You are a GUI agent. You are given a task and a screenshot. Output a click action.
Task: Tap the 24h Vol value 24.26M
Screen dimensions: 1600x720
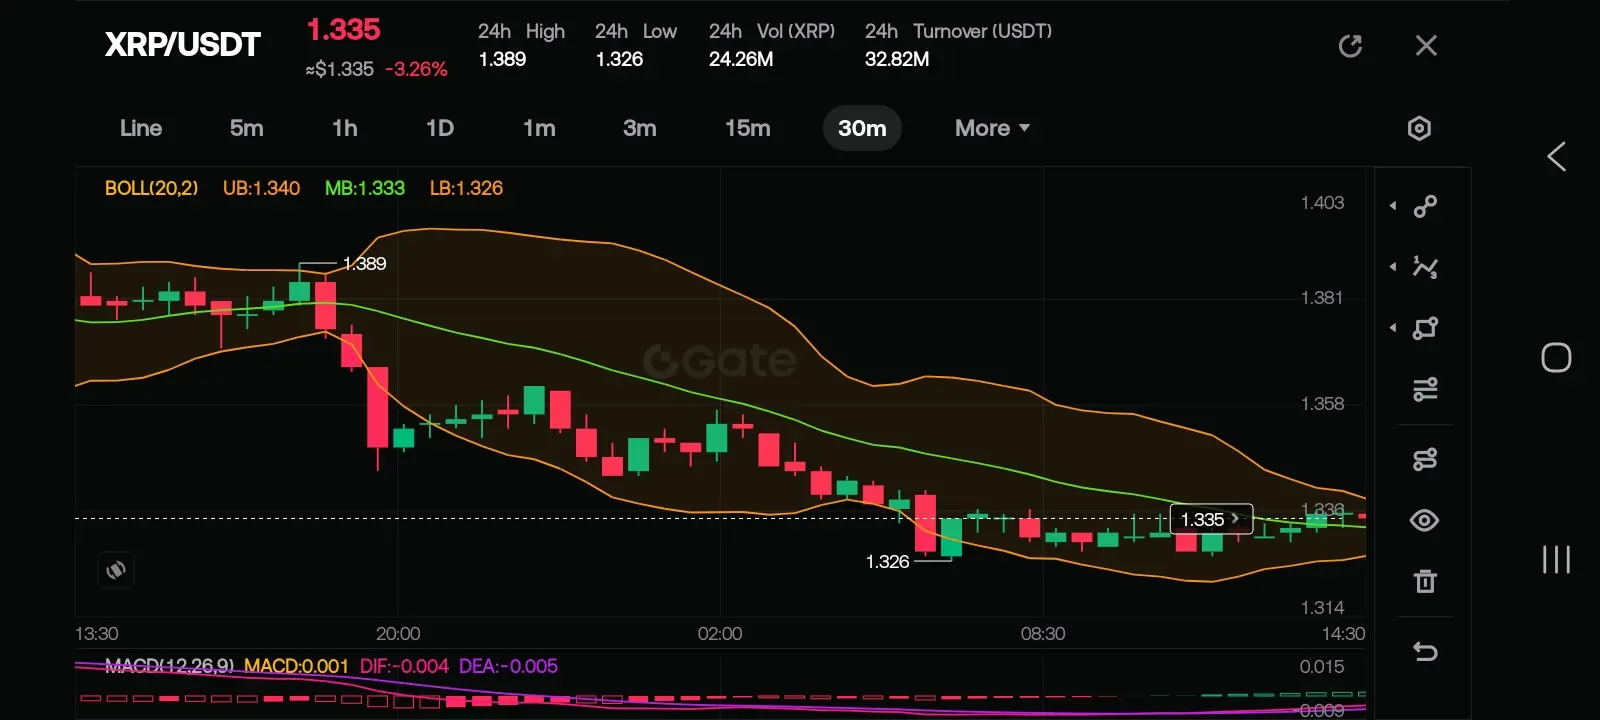click(741, 59)
